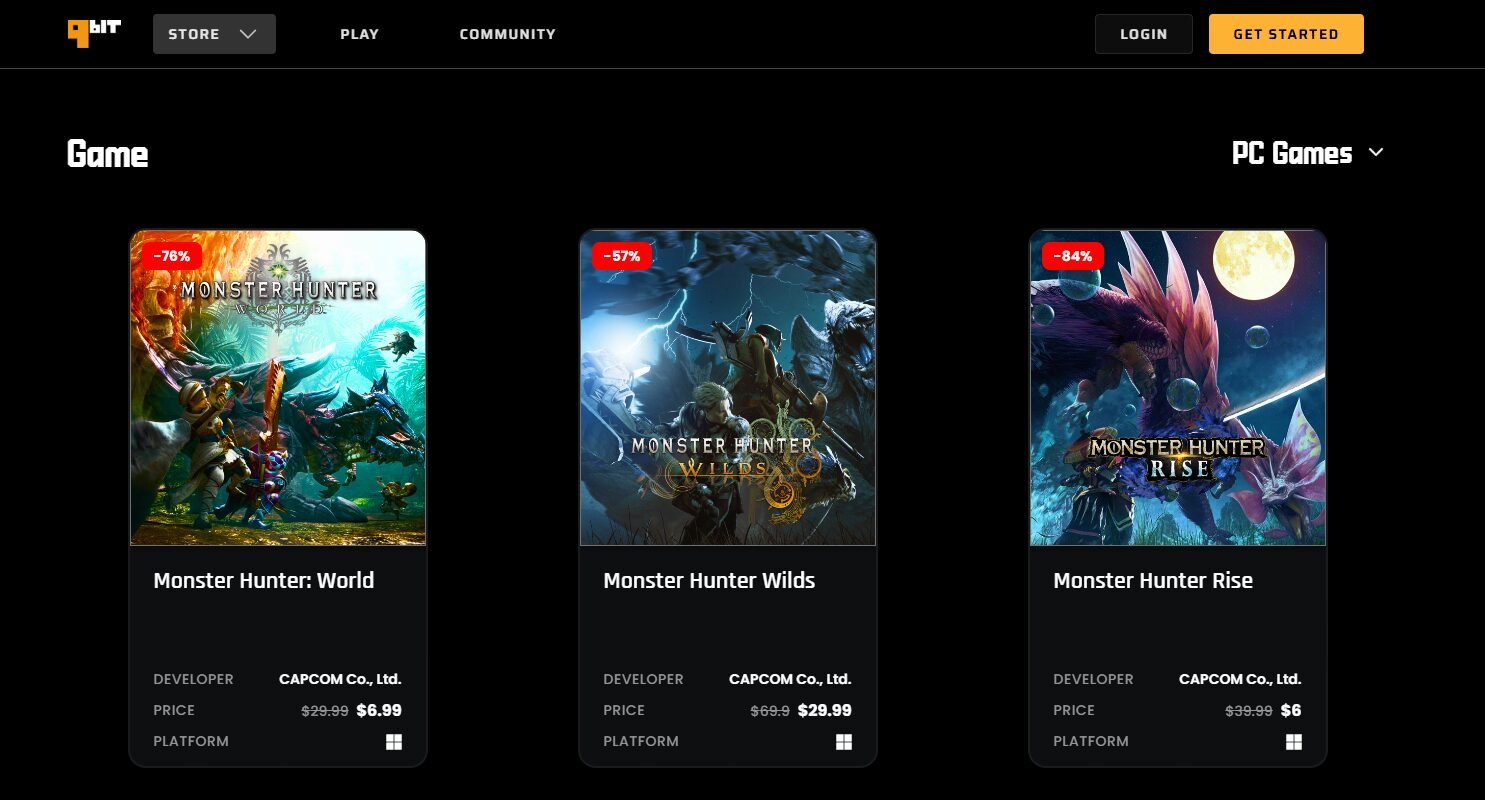This screenshot has height=800, width=1485.
Task: Click the GET STARTED button
Action: (x=1285, y=34)
